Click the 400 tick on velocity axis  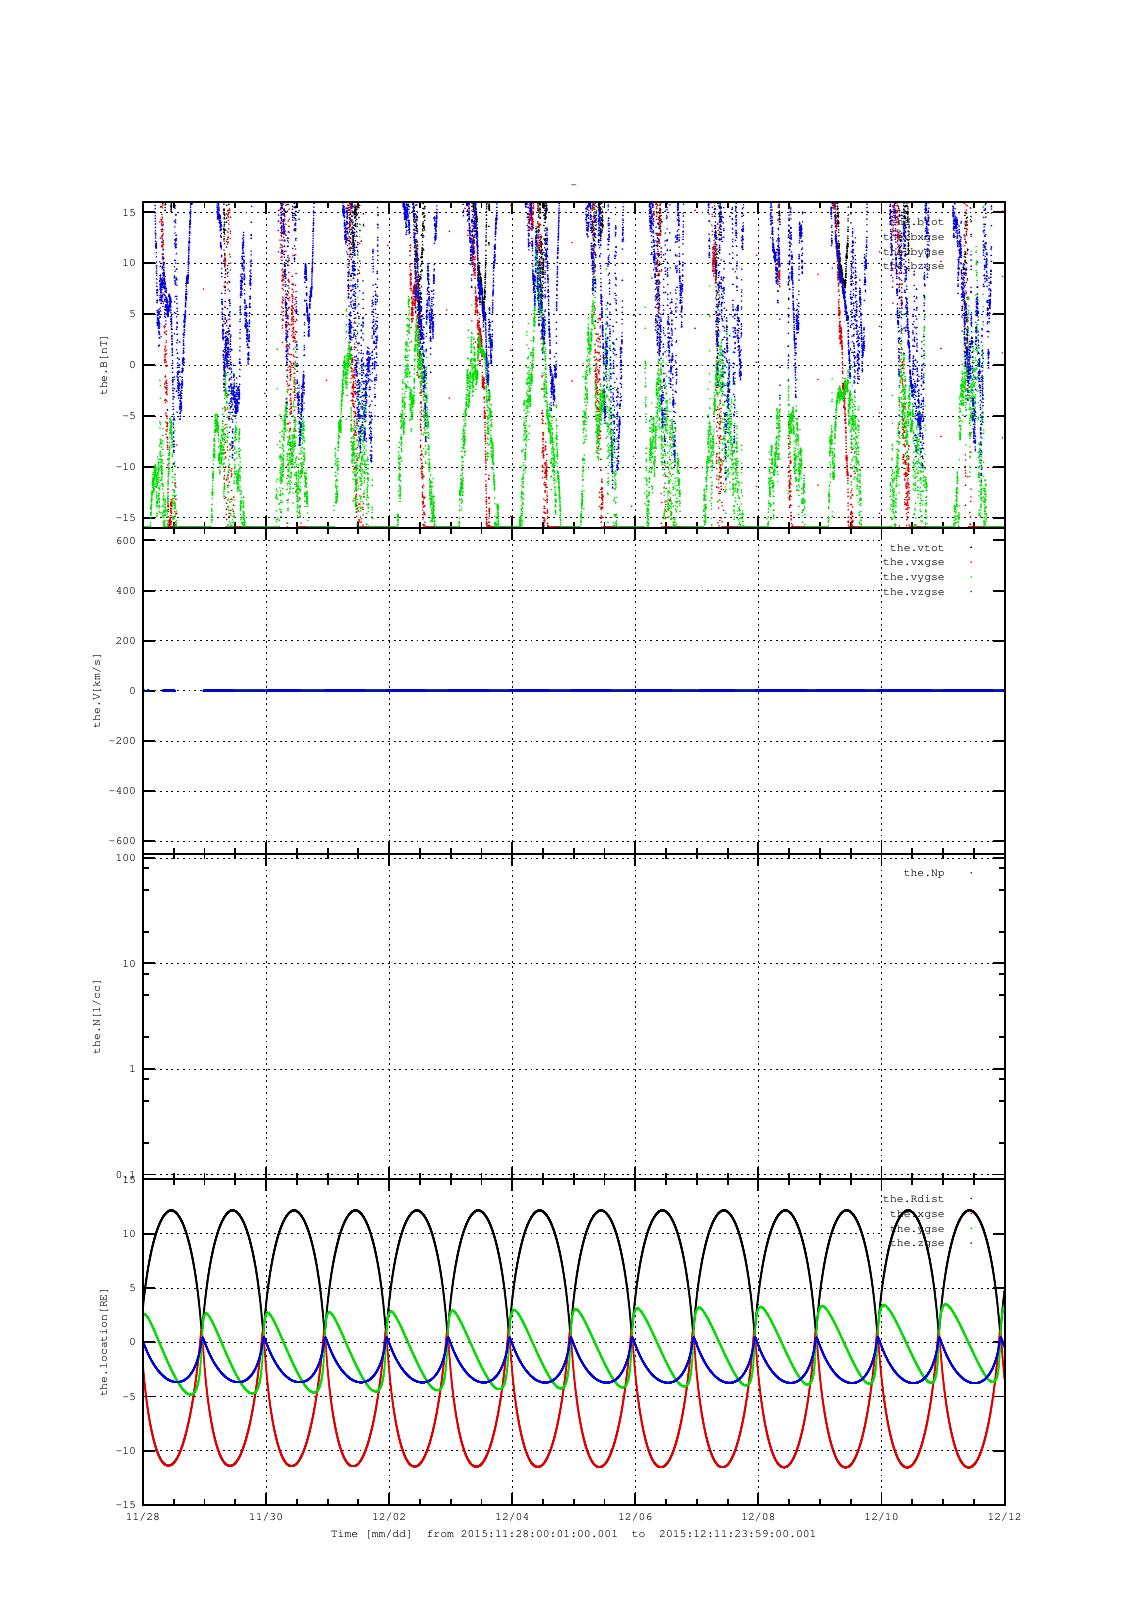125,591
